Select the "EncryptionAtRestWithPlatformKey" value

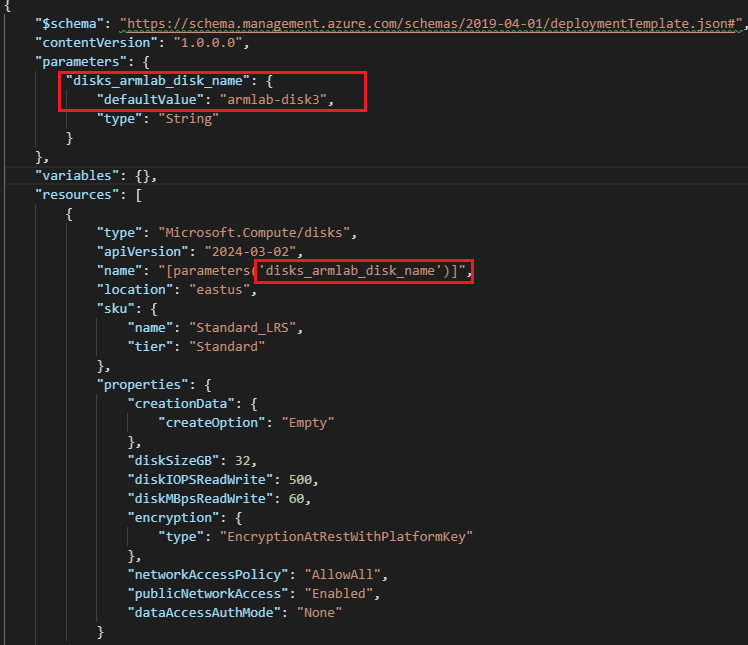pos(346,537)
